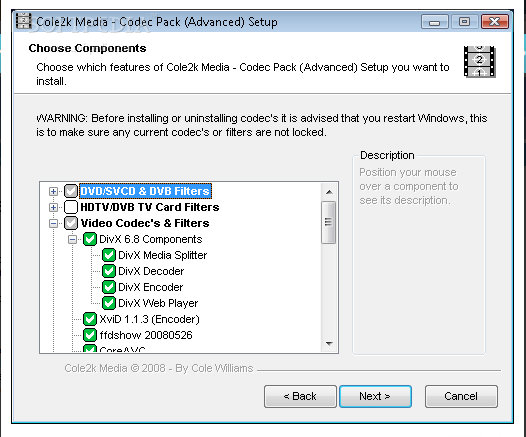The height and width of the screenshot is (437, 526).
Task: Uncheck DivX 6.8 Components
Action: click(x=90, y=239)
